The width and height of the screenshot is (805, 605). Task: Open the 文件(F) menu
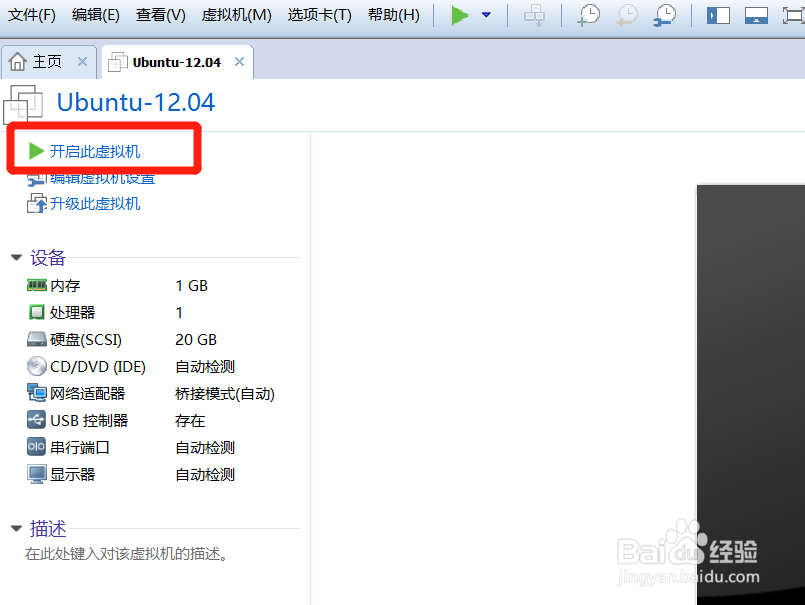point(32,15)
